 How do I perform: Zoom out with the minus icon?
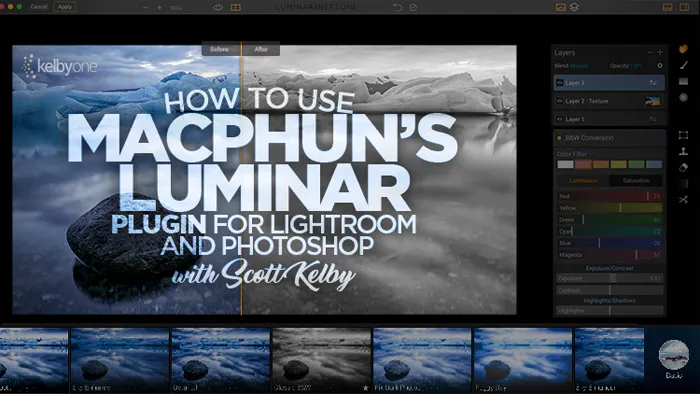pyautogui.click(x=145, y=8)
